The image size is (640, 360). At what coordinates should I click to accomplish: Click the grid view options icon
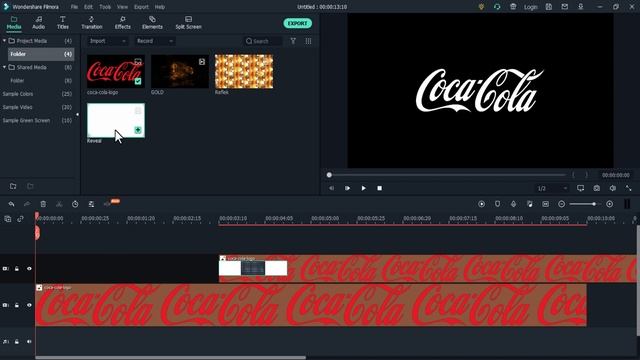pyautogui.click(x=308, y=41)
